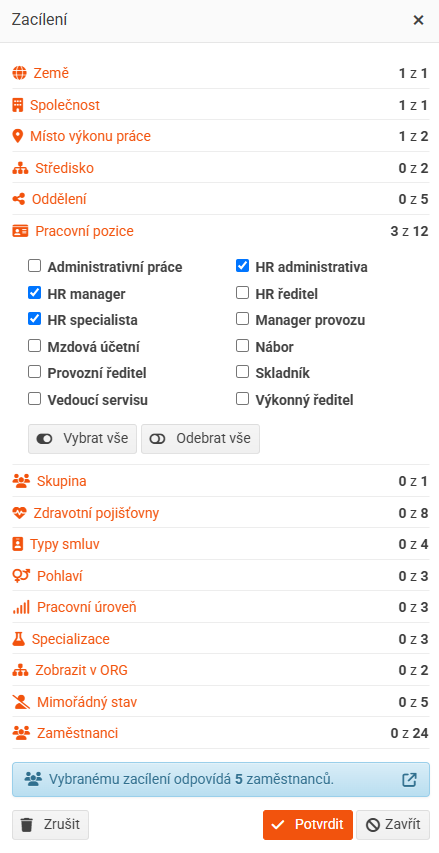Viewport: 439px width, 853px height.
Task: Check the Mzdová účetní checkbox
Action: [34, 345]
